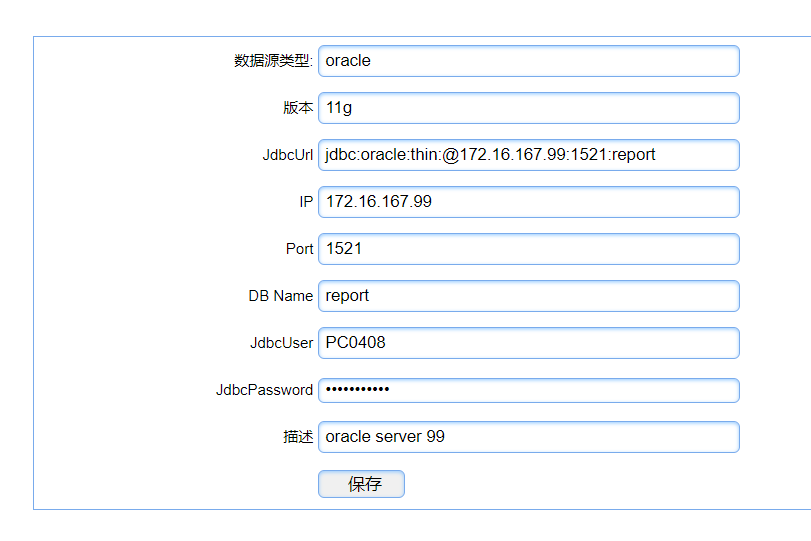
Task: Click the 数据源类型 field containing oracle
Action: point(528,61)
